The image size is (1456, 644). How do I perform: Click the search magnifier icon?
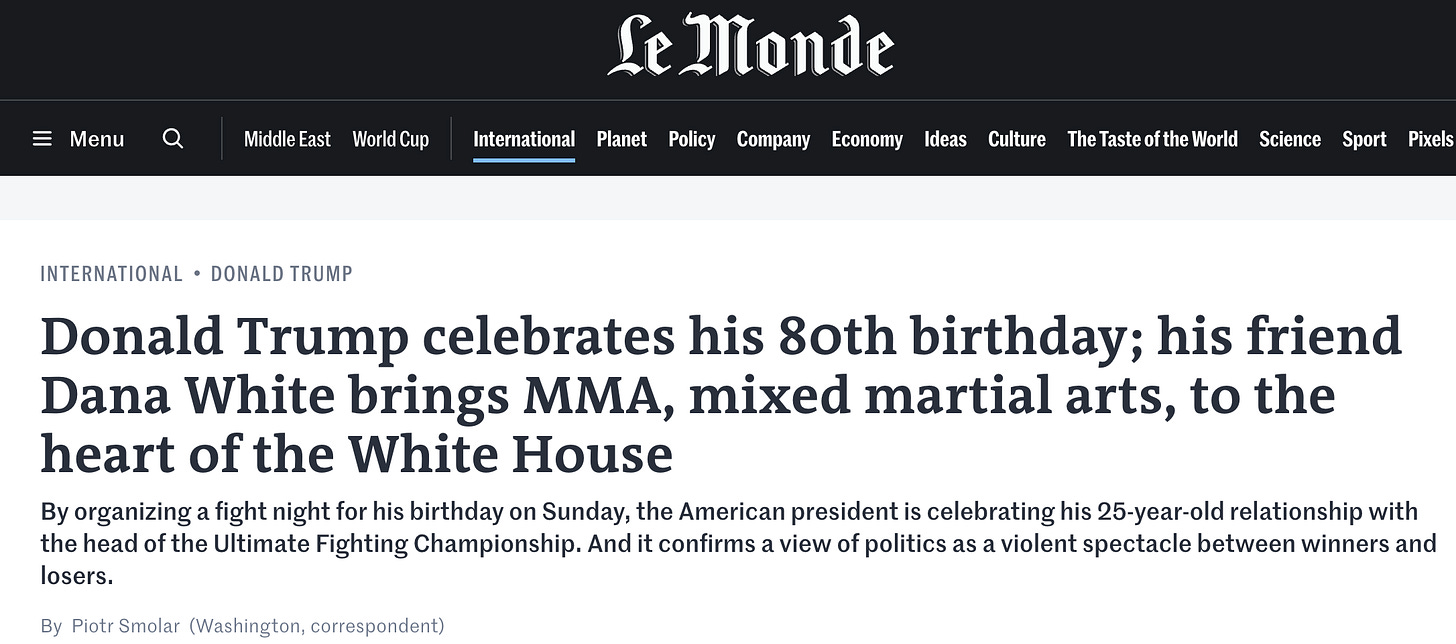click(x=173, y=139)
